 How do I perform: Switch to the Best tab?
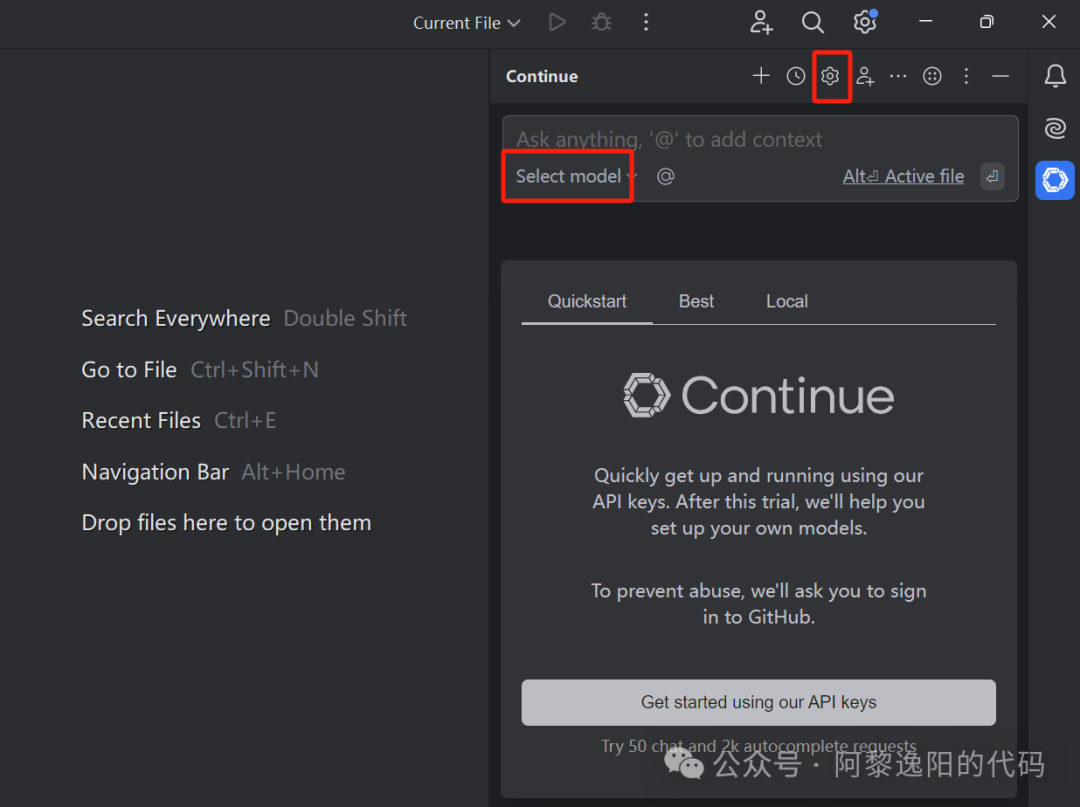coord(696,302)
